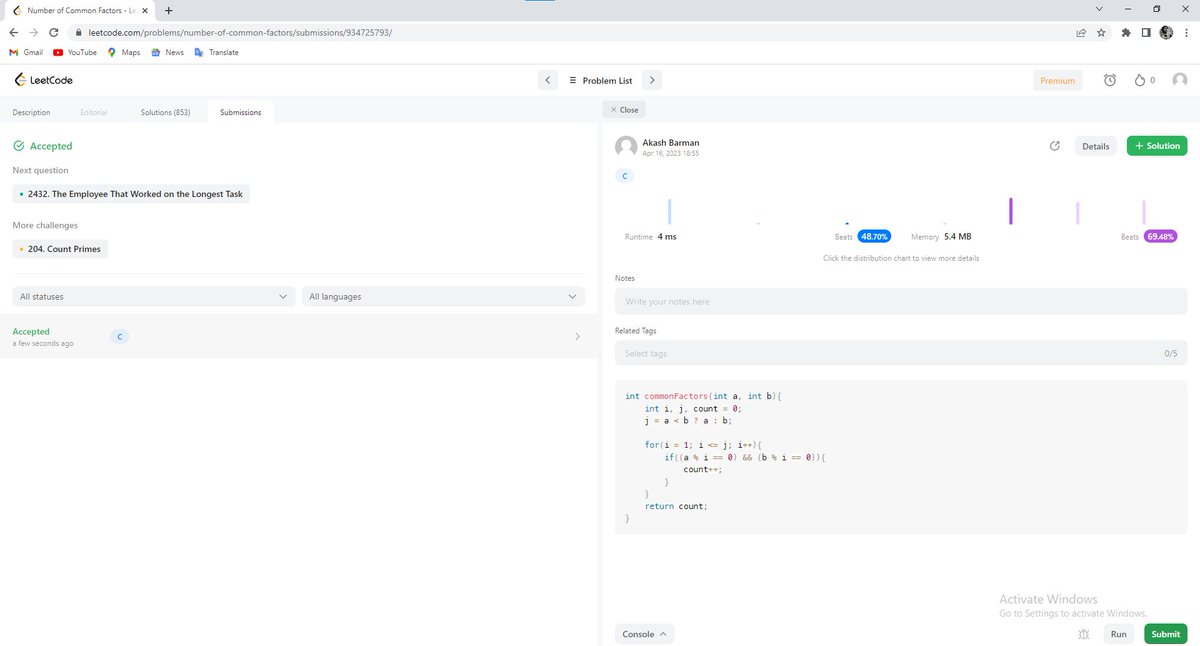This screenshot has height=646, width=1200.
Task: Click the Beats 48.70% badge
Action: pyautogui.click(x=873, y=237)
